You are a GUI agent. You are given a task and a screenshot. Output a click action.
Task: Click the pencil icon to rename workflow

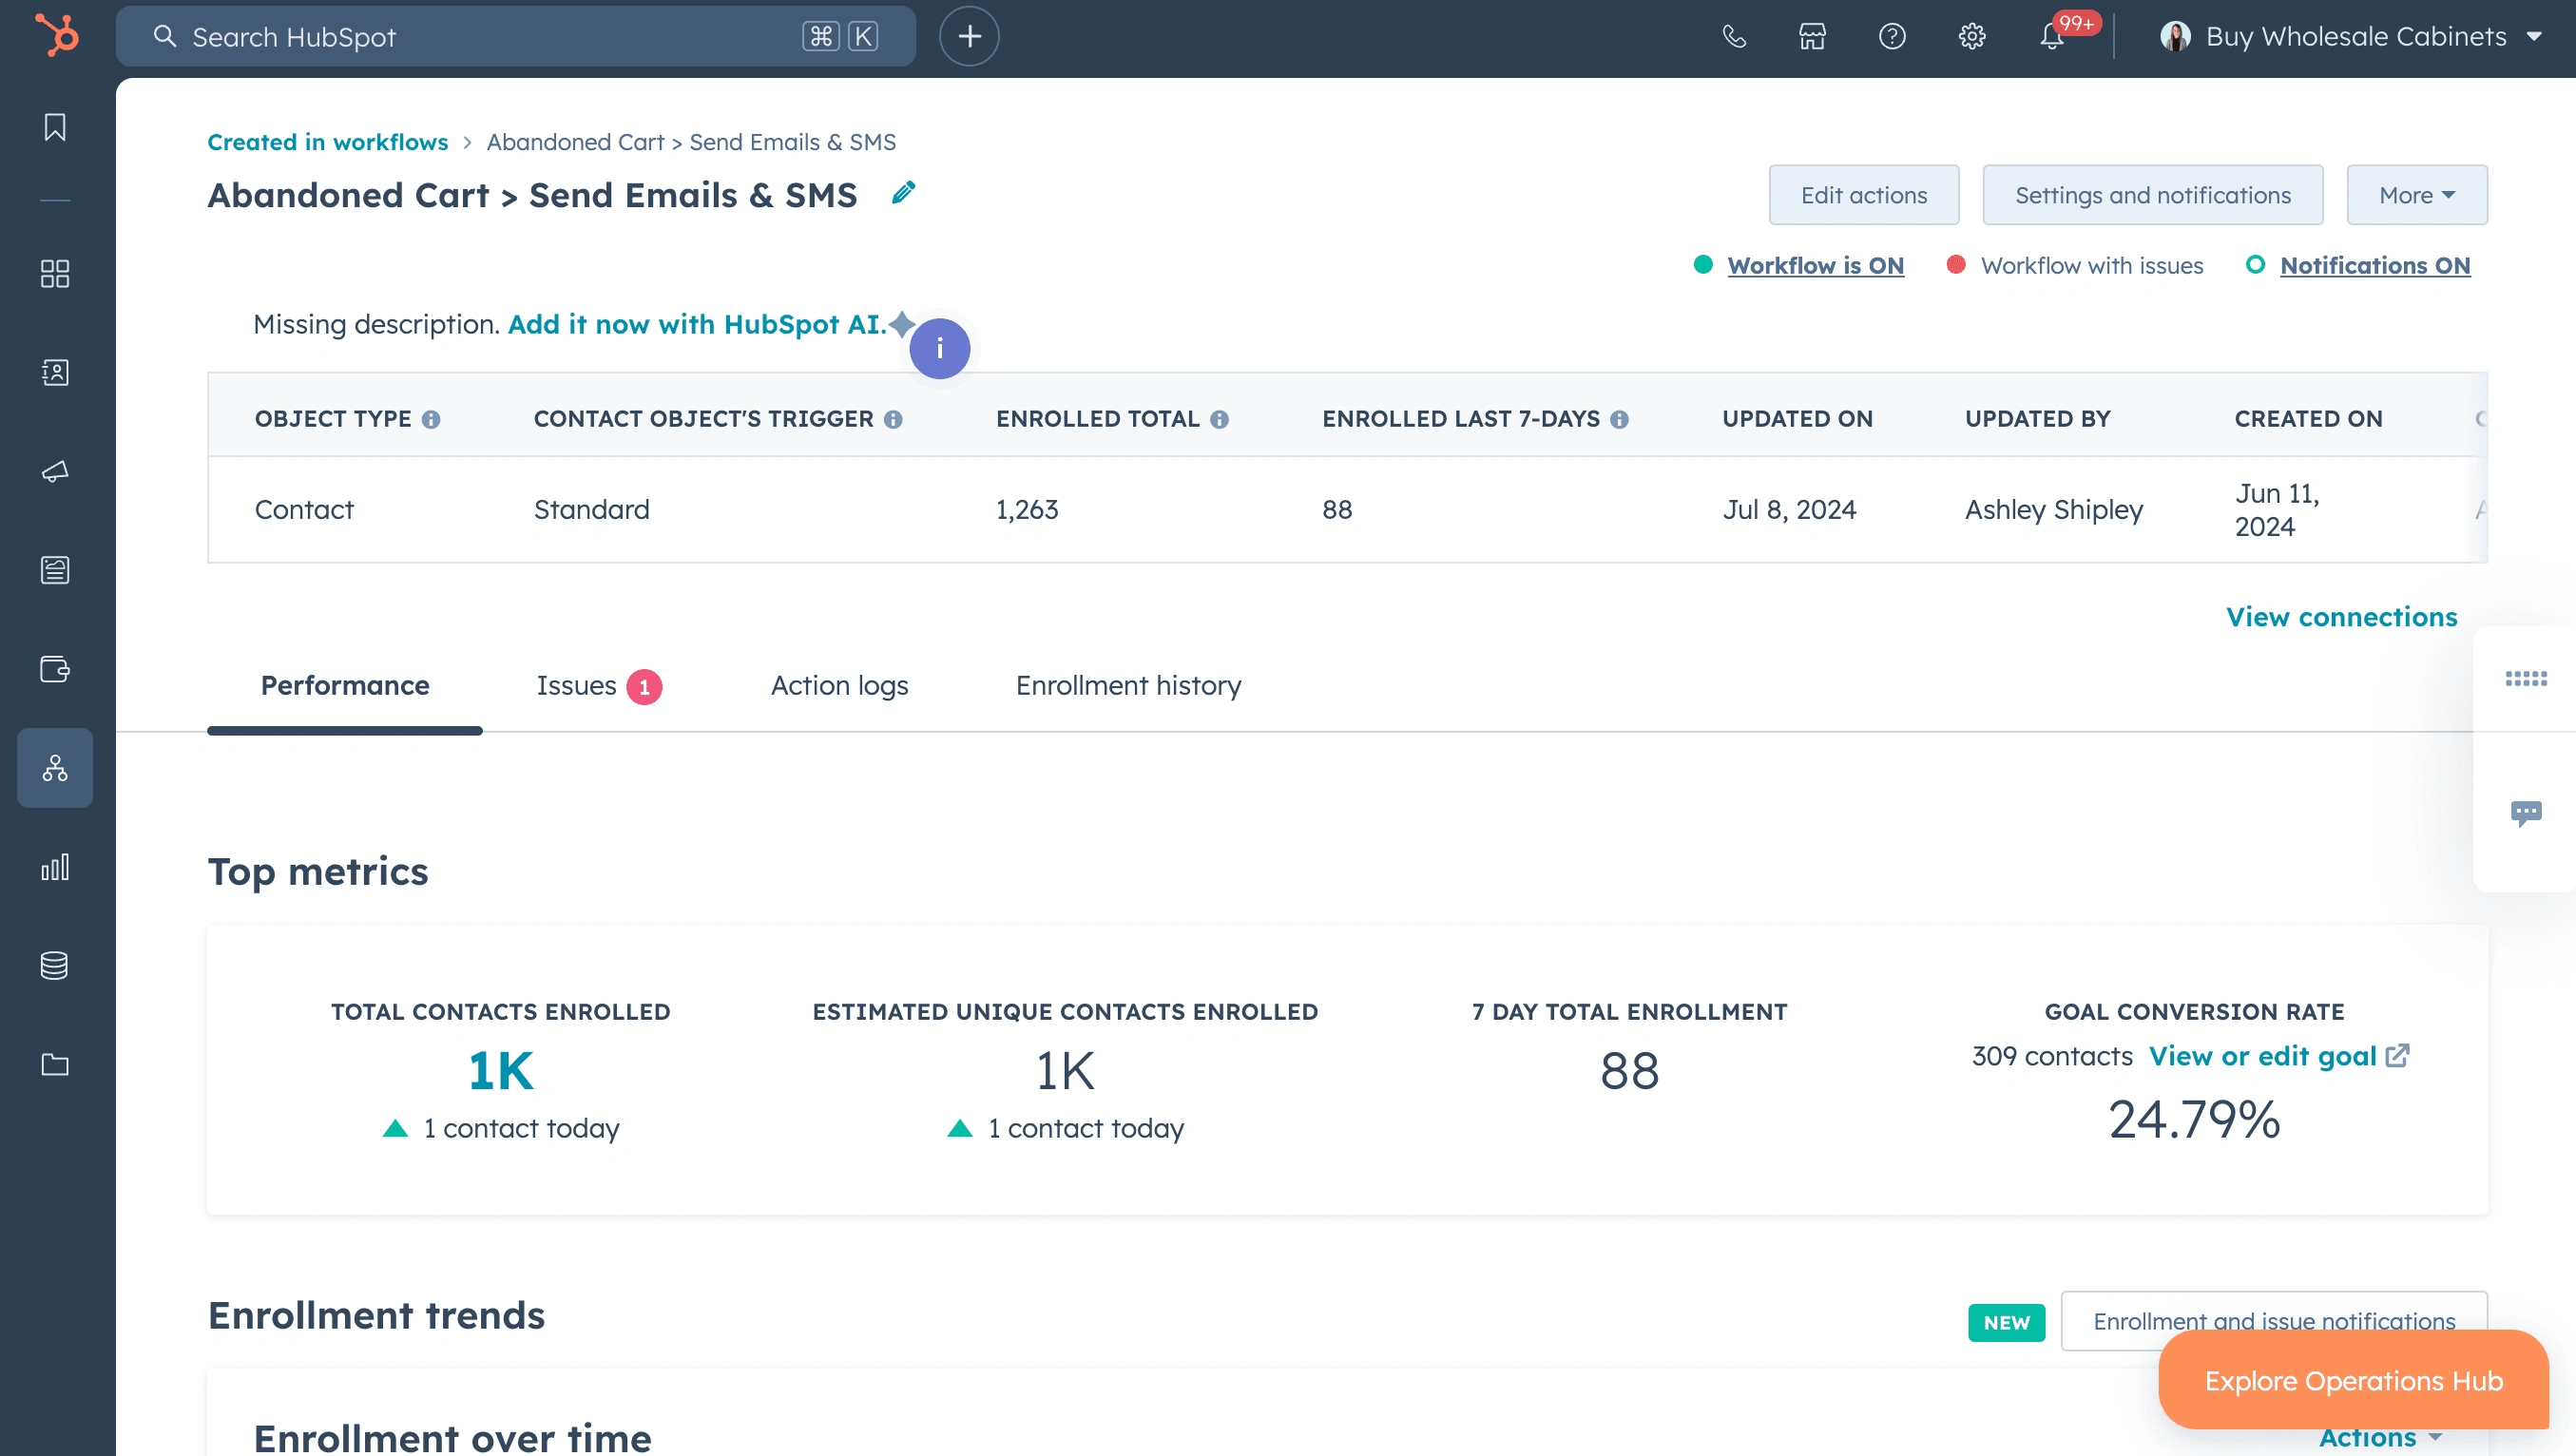pos(903,192)
